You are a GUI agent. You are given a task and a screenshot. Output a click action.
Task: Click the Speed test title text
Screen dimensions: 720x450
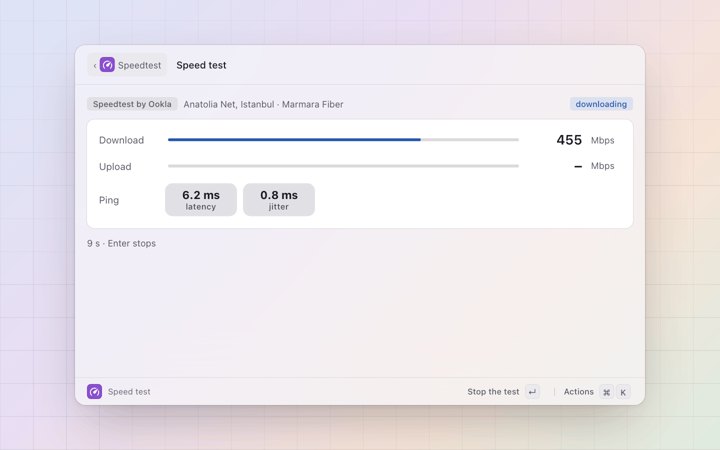pos(201,65)
